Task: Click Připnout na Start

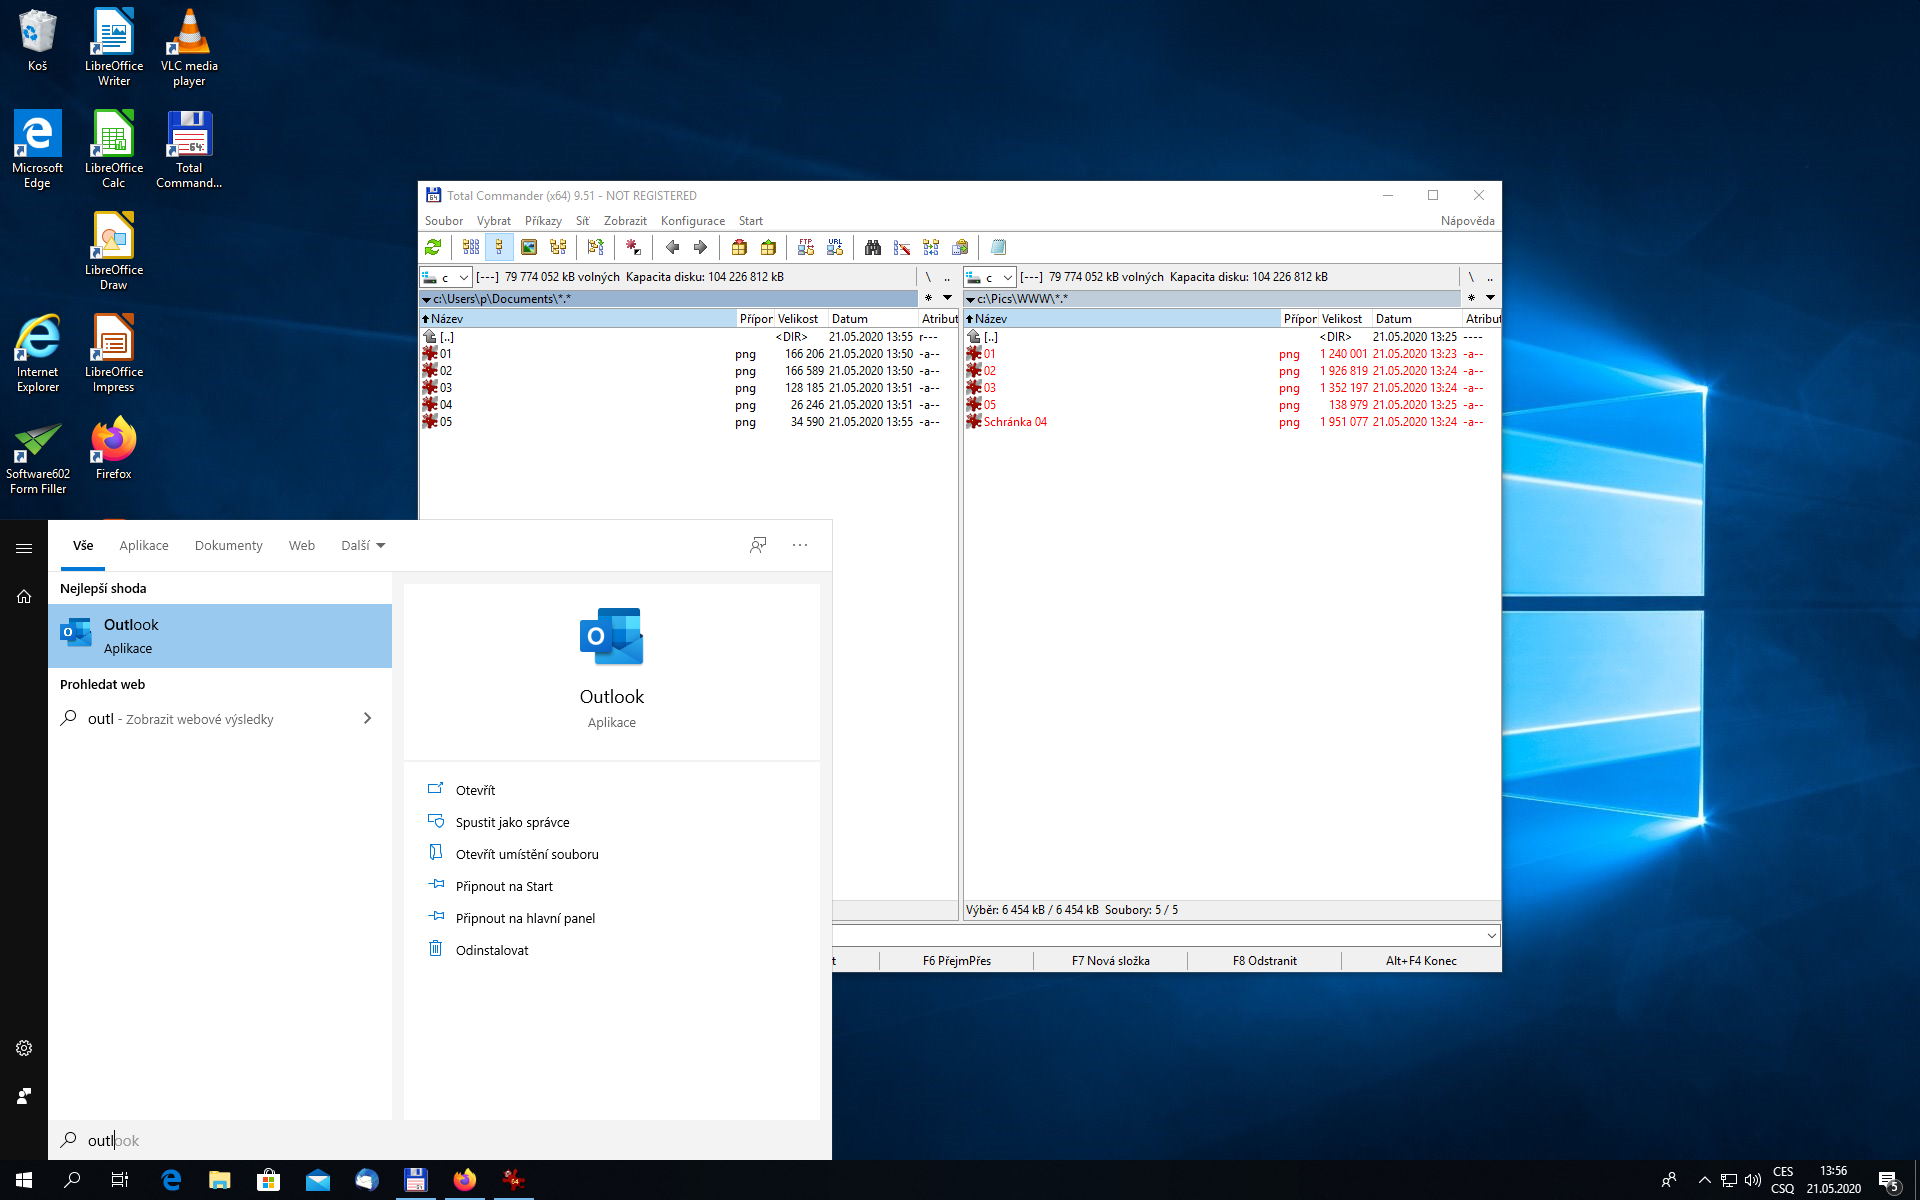Action: [x=504, y=886]
